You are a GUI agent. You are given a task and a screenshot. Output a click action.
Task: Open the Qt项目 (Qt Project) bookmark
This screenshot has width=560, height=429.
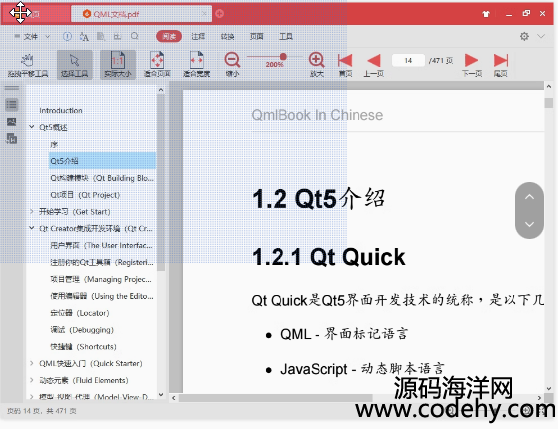tap(85, 195)
